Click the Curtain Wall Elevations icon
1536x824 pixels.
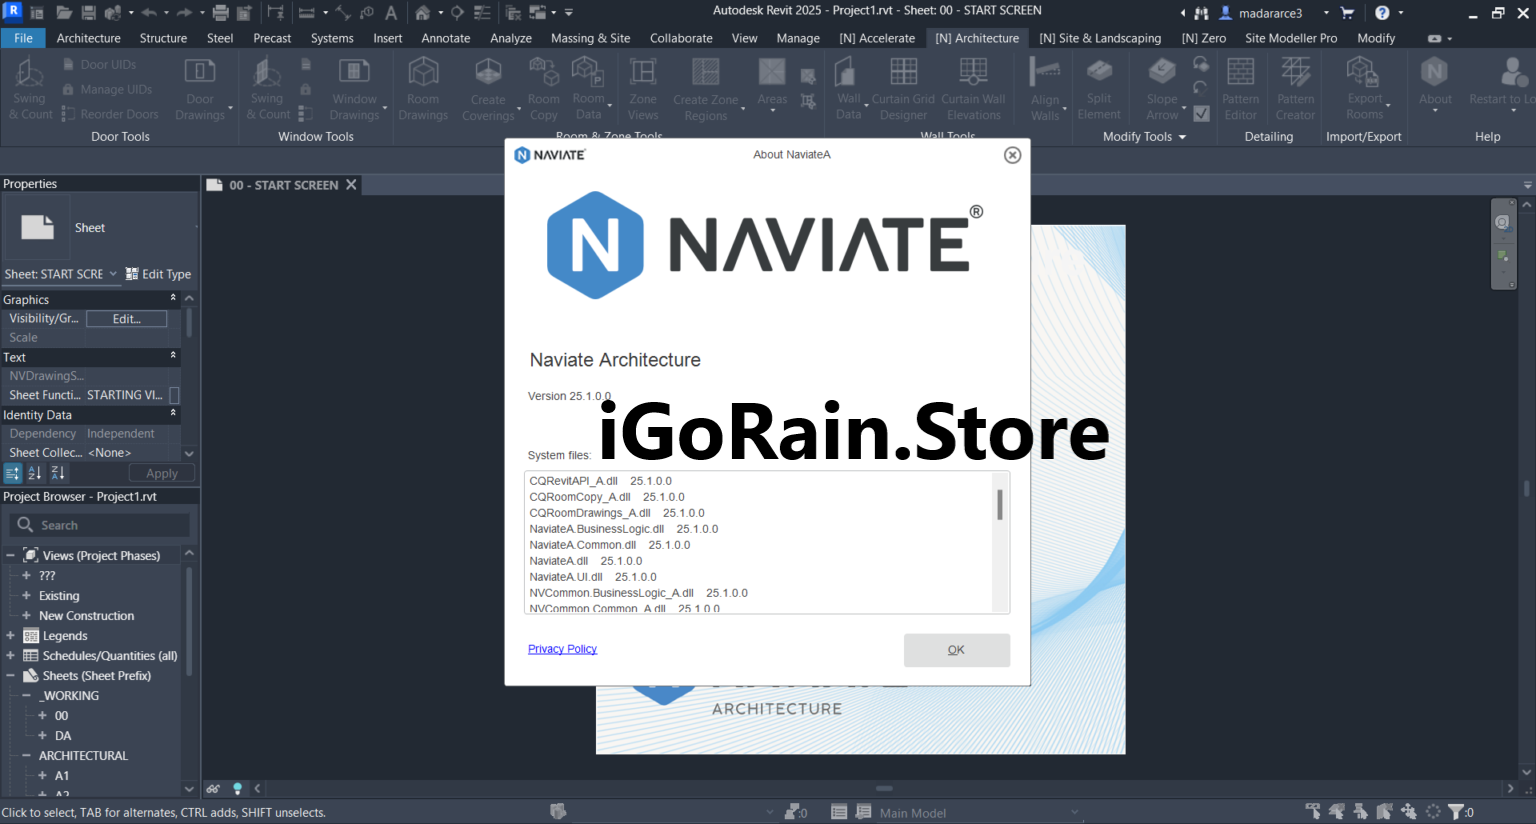coord(973,88)
